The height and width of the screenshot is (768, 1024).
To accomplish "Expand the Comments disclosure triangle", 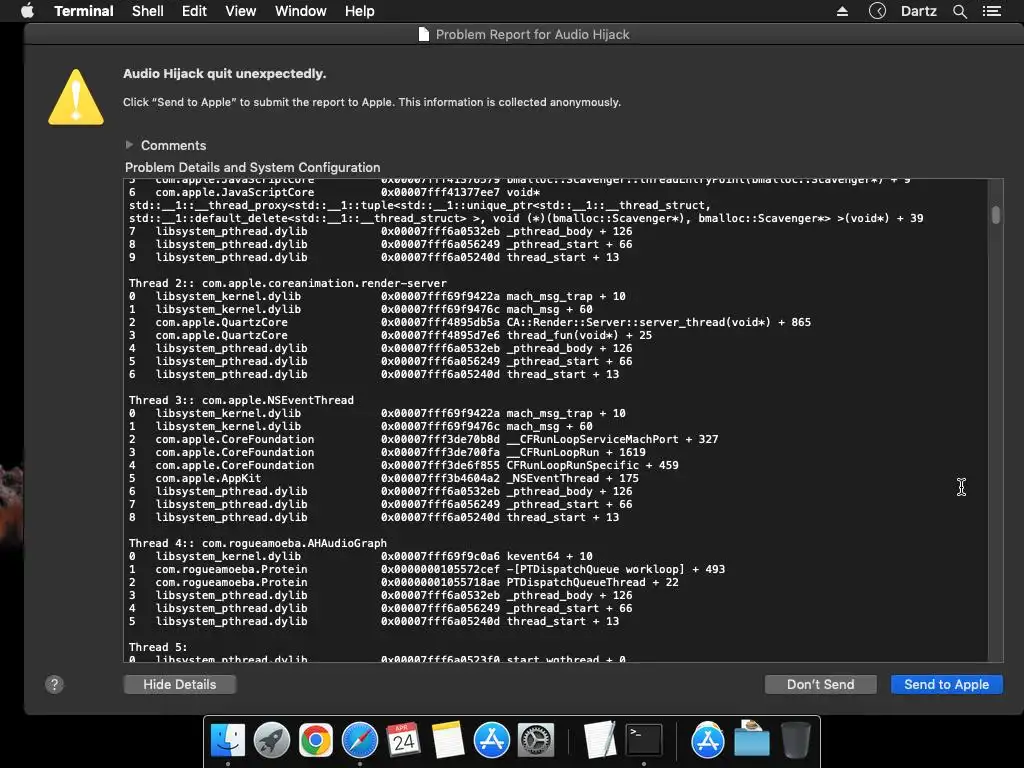I will click(x=129, y=144).
